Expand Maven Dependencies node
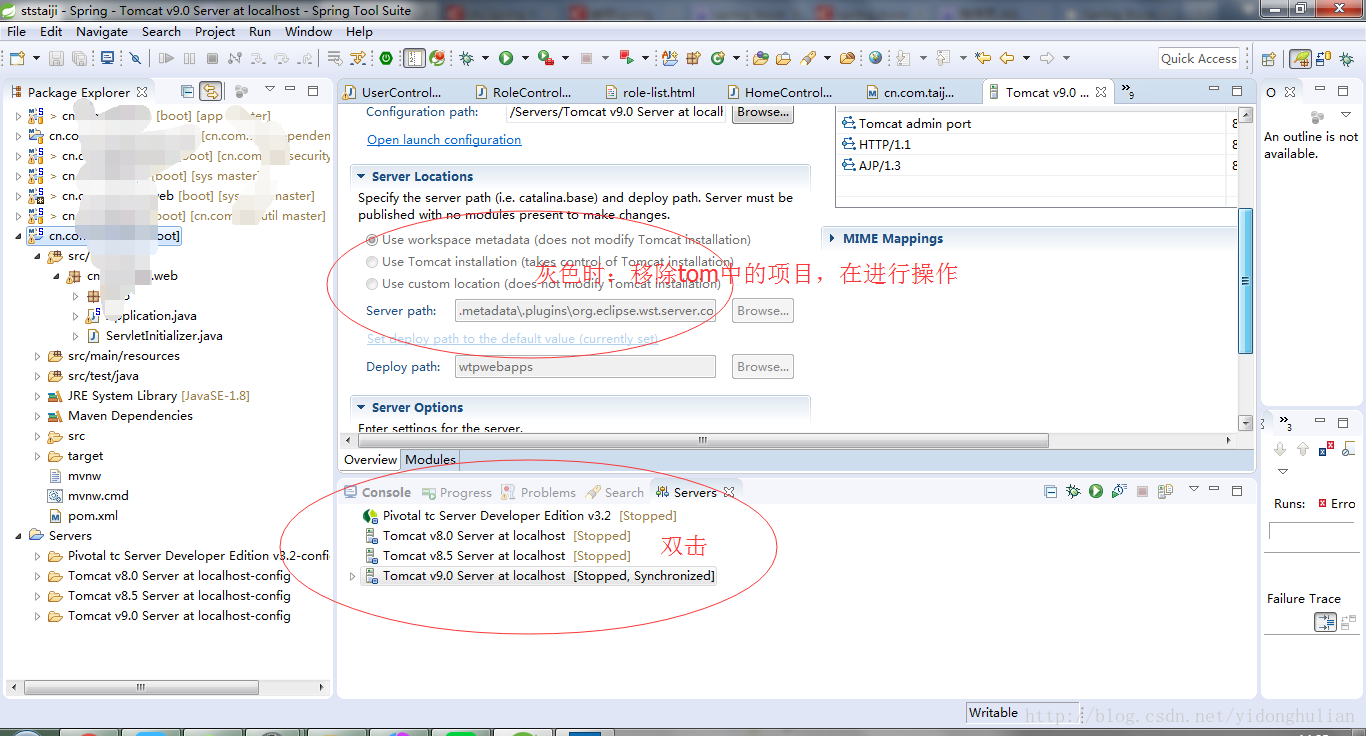 (38, 416)
